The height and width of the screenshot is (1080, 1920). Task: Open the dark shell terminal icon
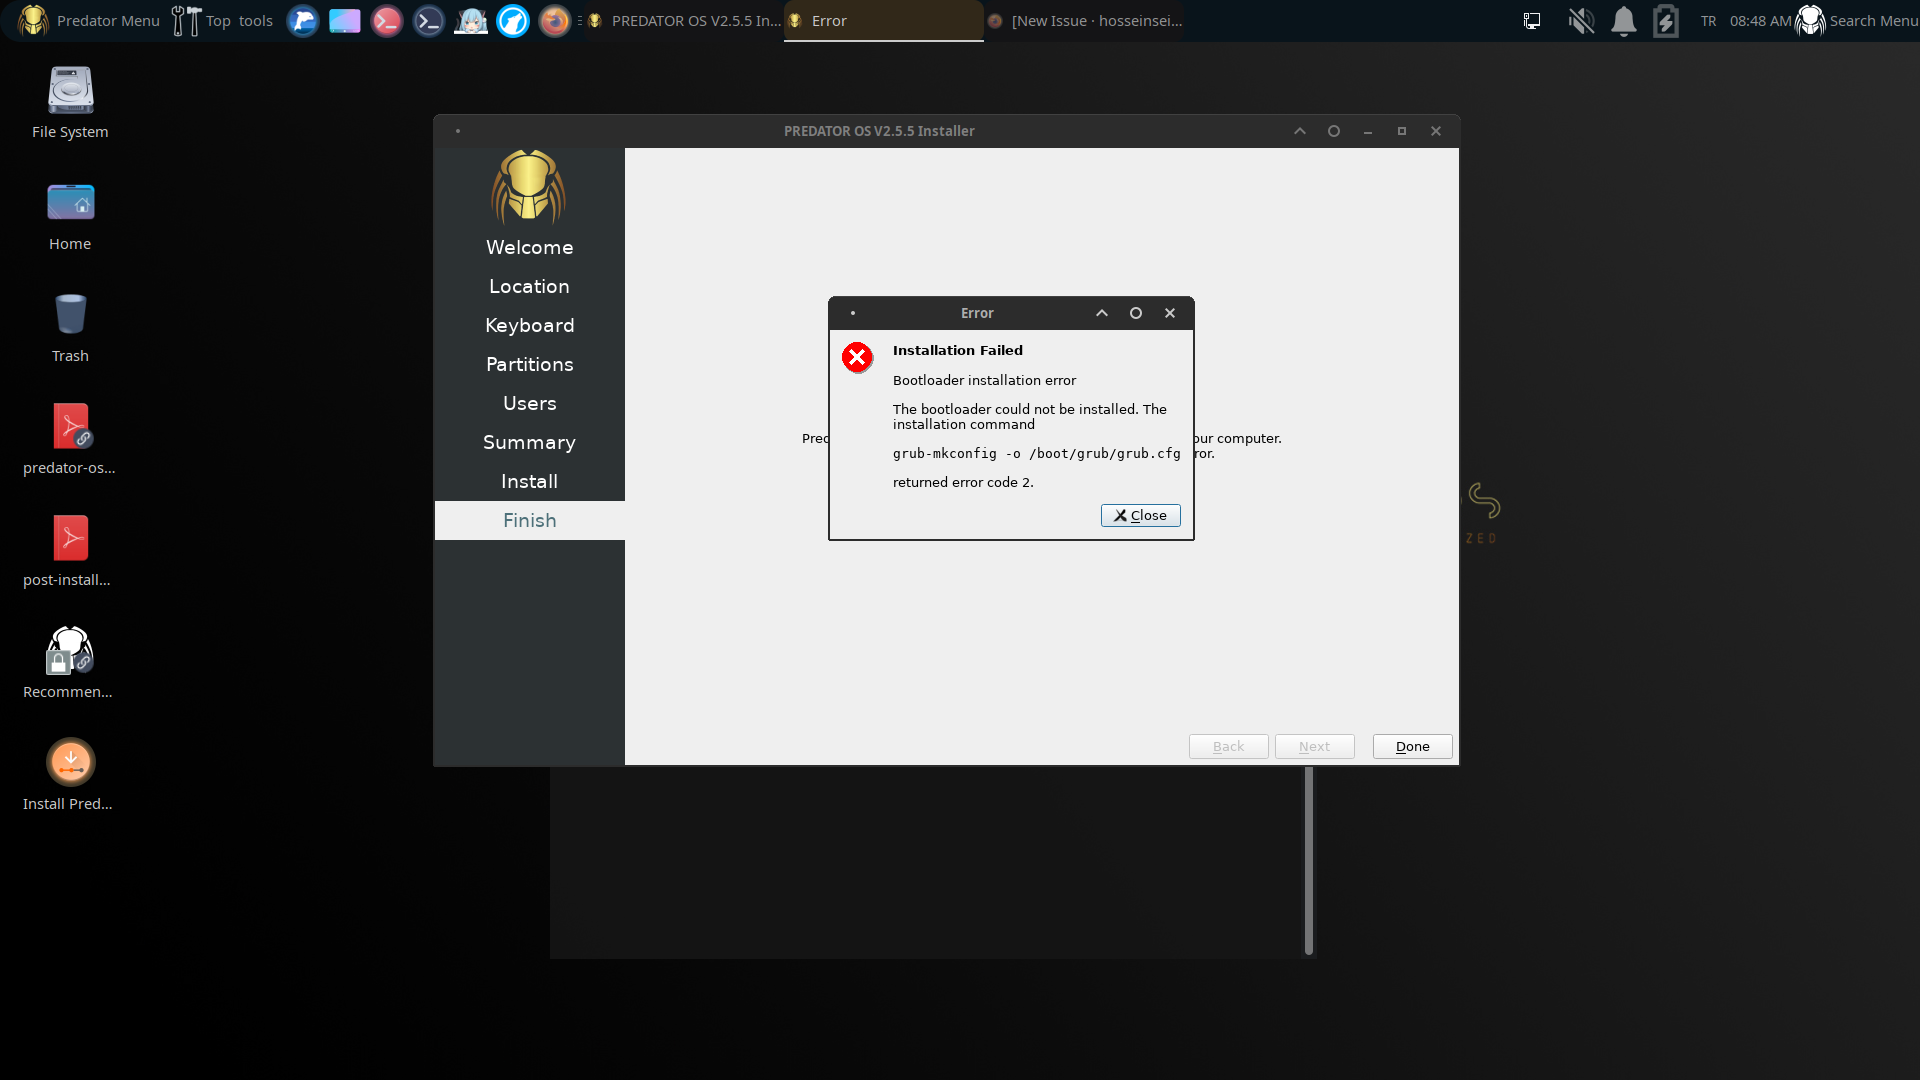coord(428,20)
